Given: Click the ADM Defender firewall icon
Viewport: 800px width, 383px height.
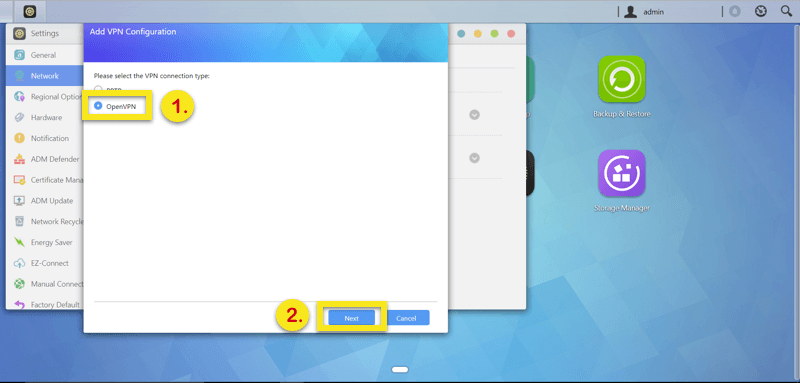Looking at the screenshot, I should click(19, 159).
